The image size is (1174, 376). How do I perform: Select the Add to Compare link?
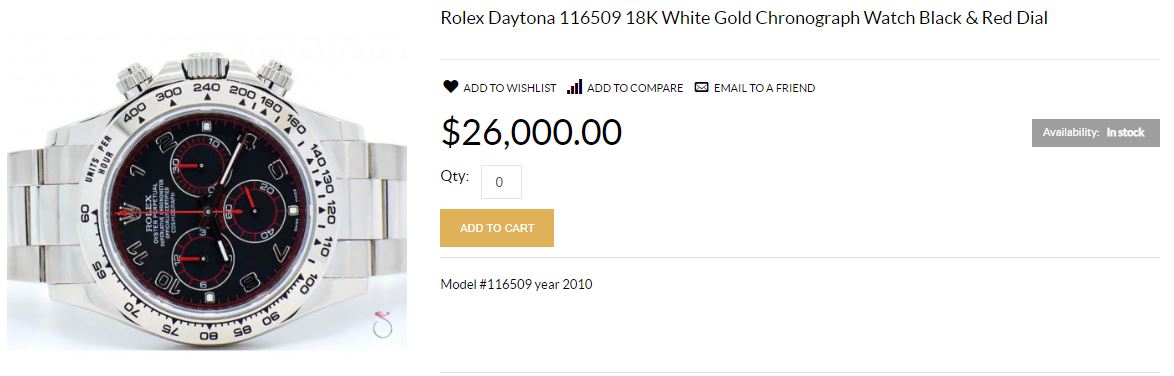(x=635, y=88)
